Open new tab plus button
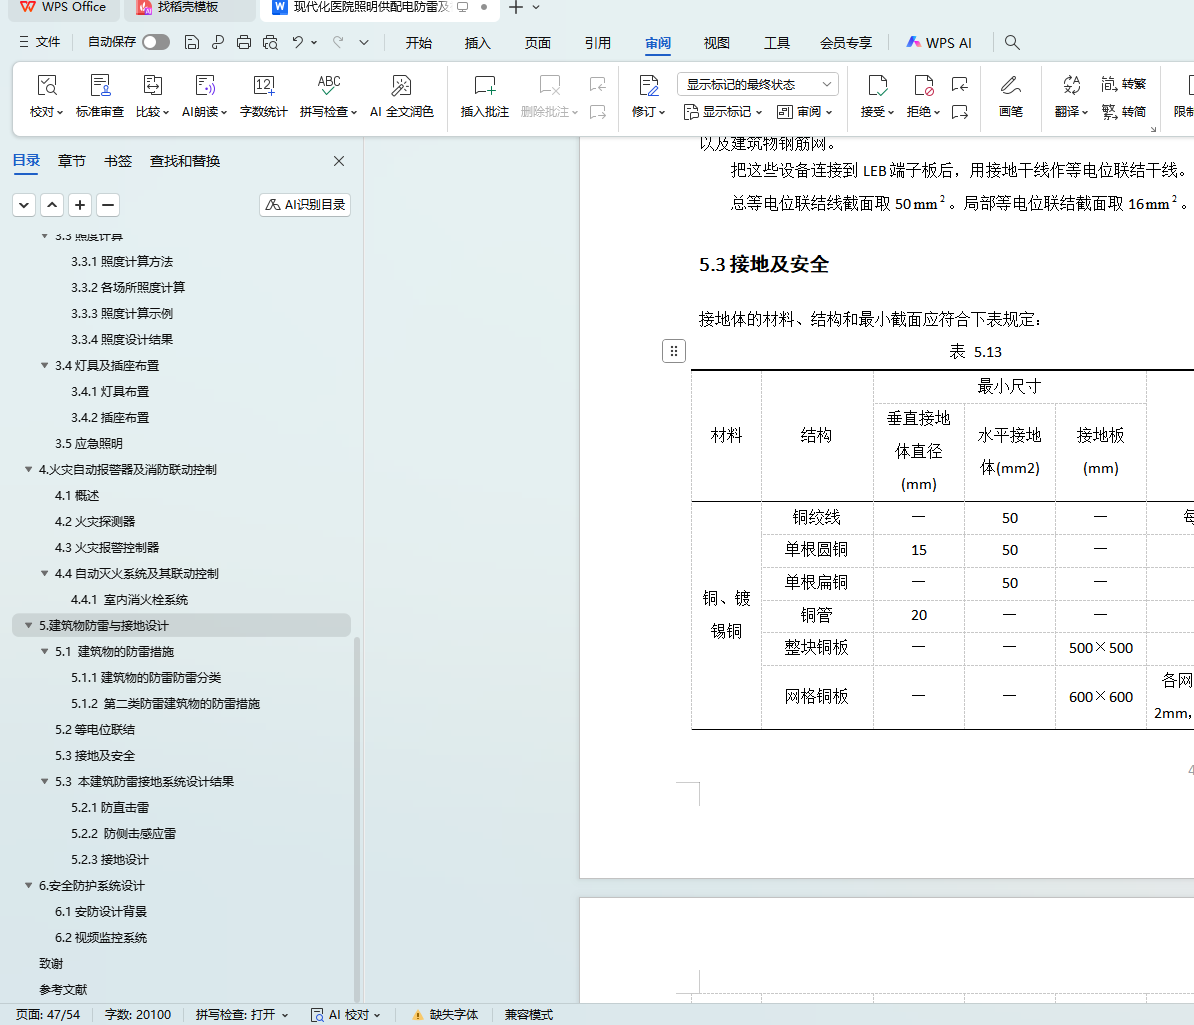Image resolution: width=1194 pixels, height=1025 pixels. tap(516, 7)
